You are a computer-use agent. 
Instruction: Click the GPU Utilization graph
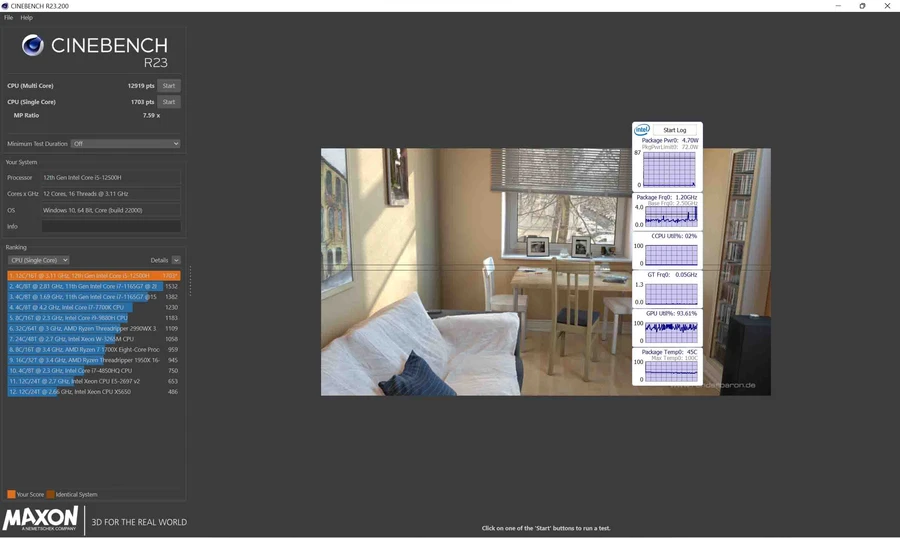pyautogui.click(x=671, y=332)
